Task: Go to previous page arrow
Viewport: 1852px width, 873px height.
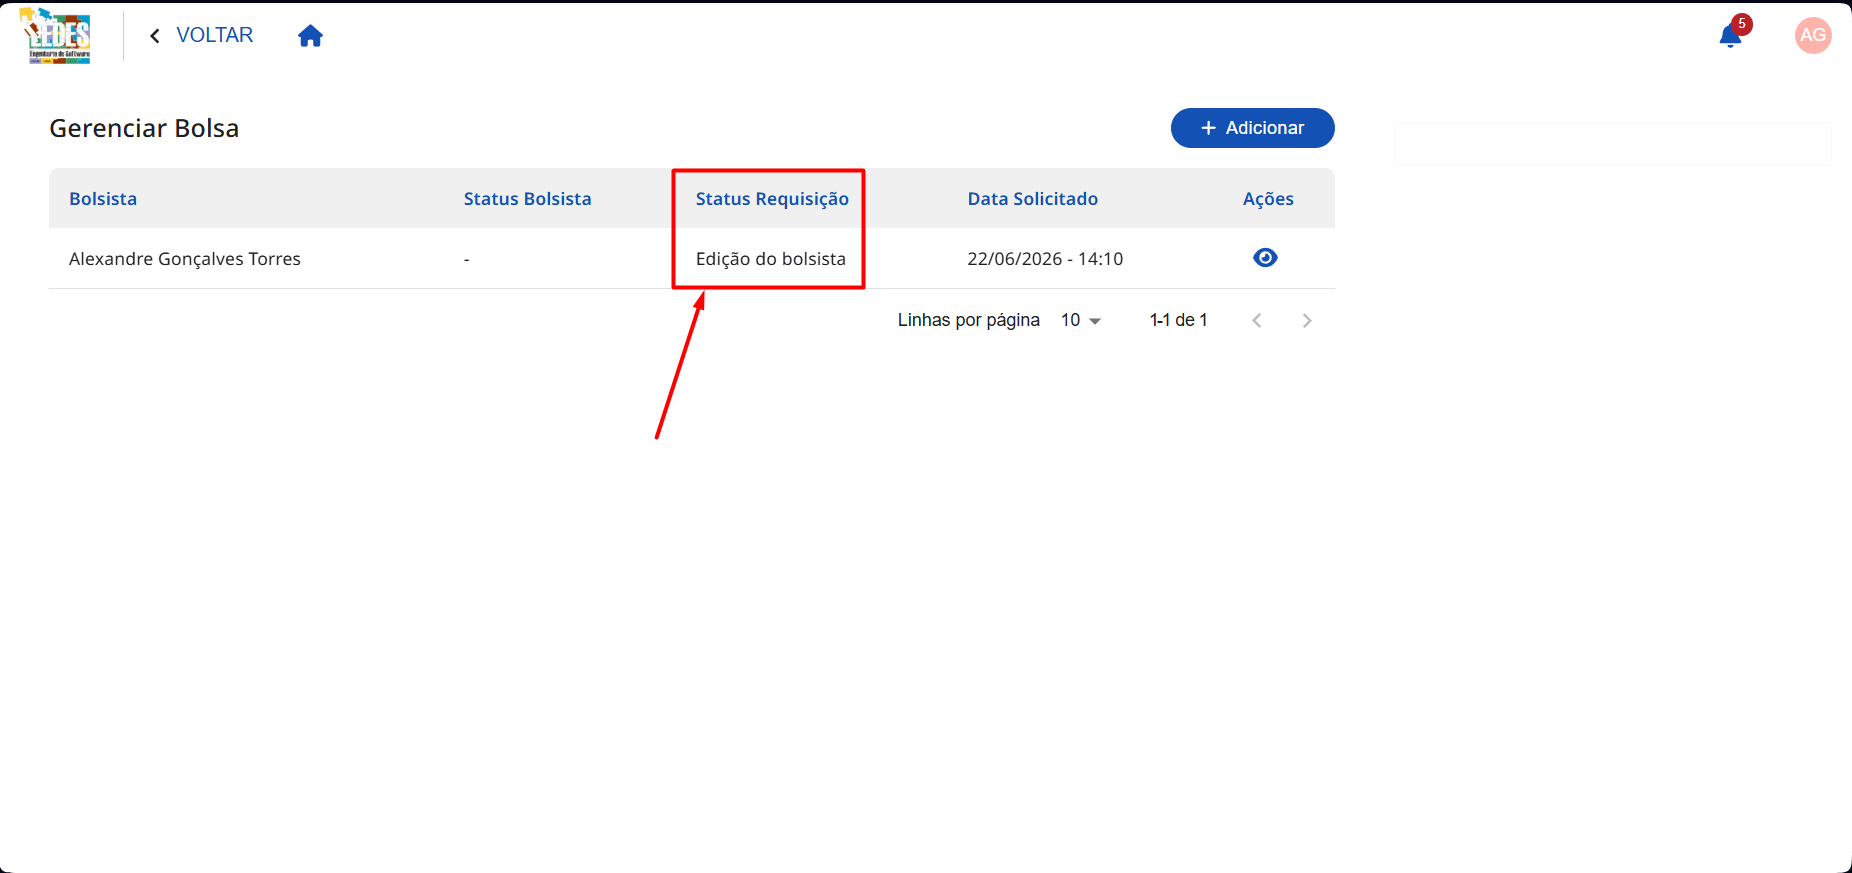Action: click(1257, 320)
